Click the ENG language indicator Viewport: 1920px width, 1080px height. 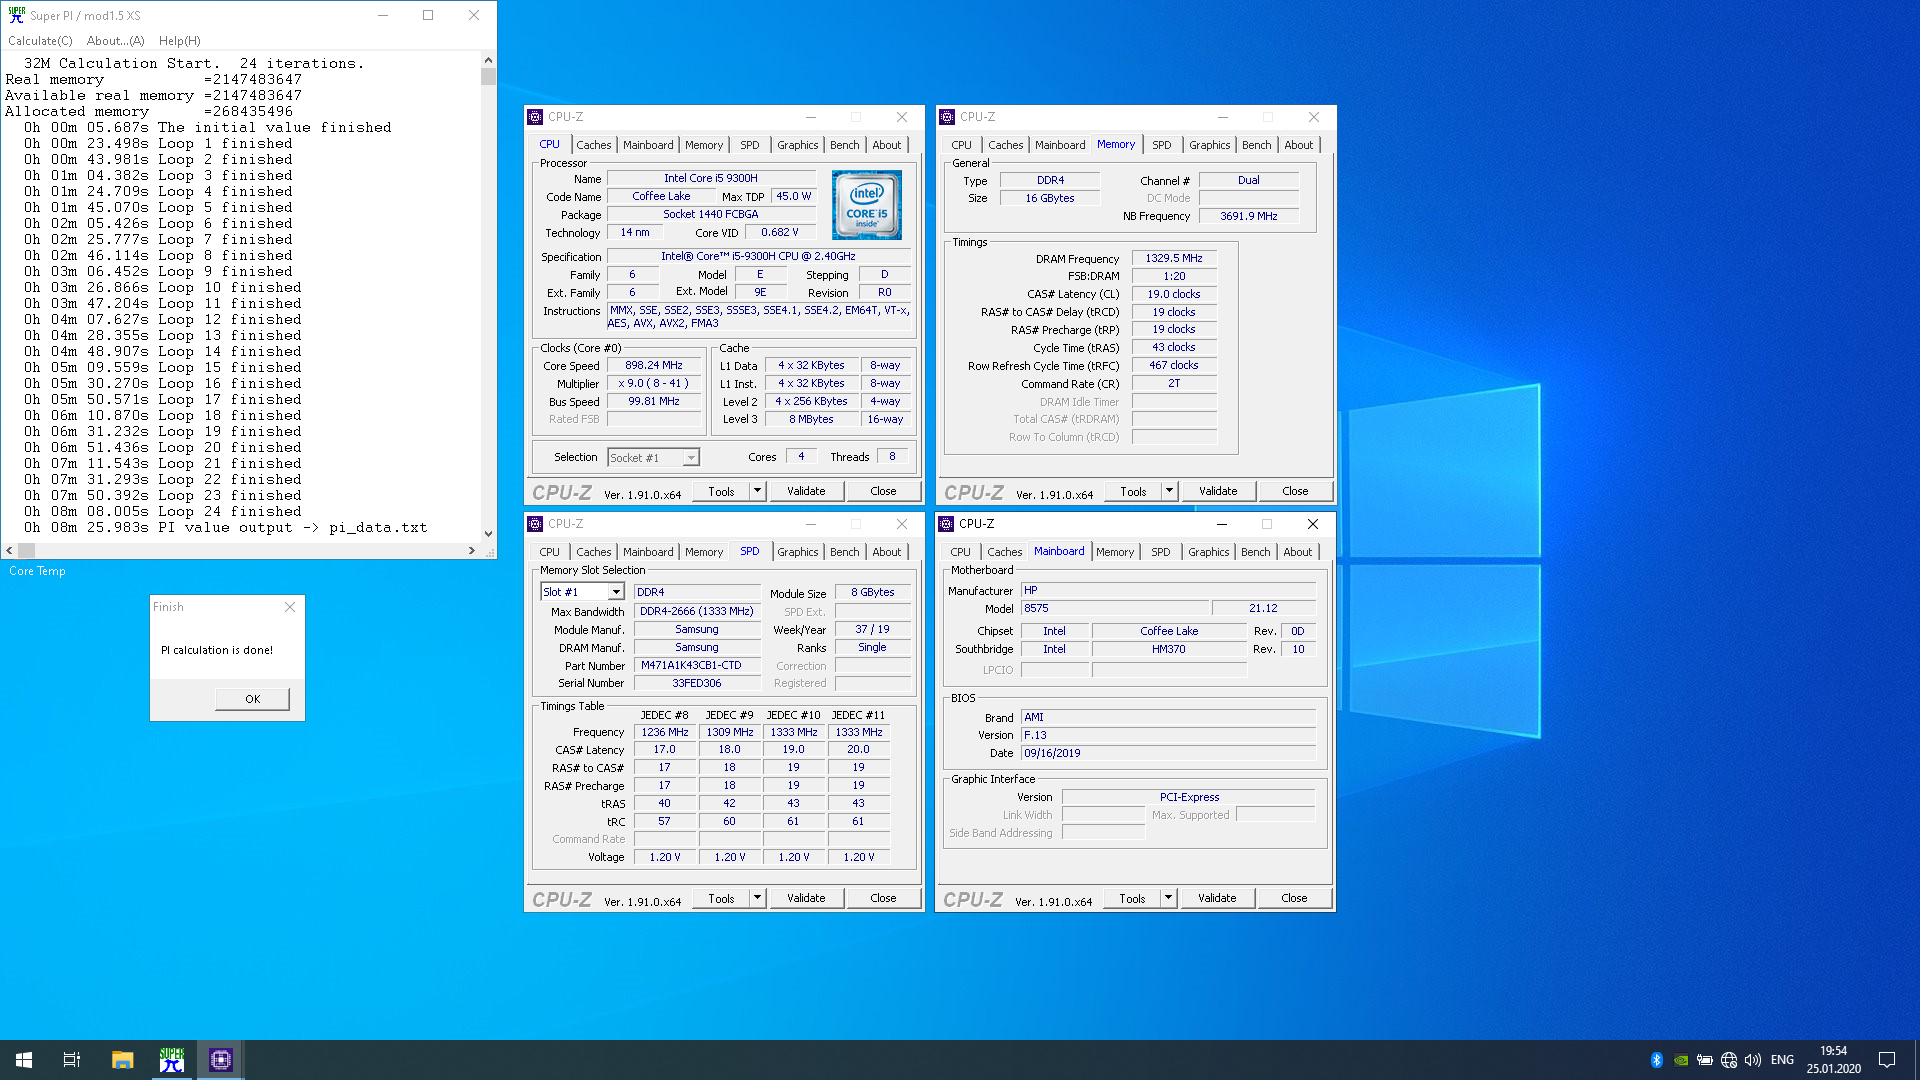[x=1782, y=1060]
